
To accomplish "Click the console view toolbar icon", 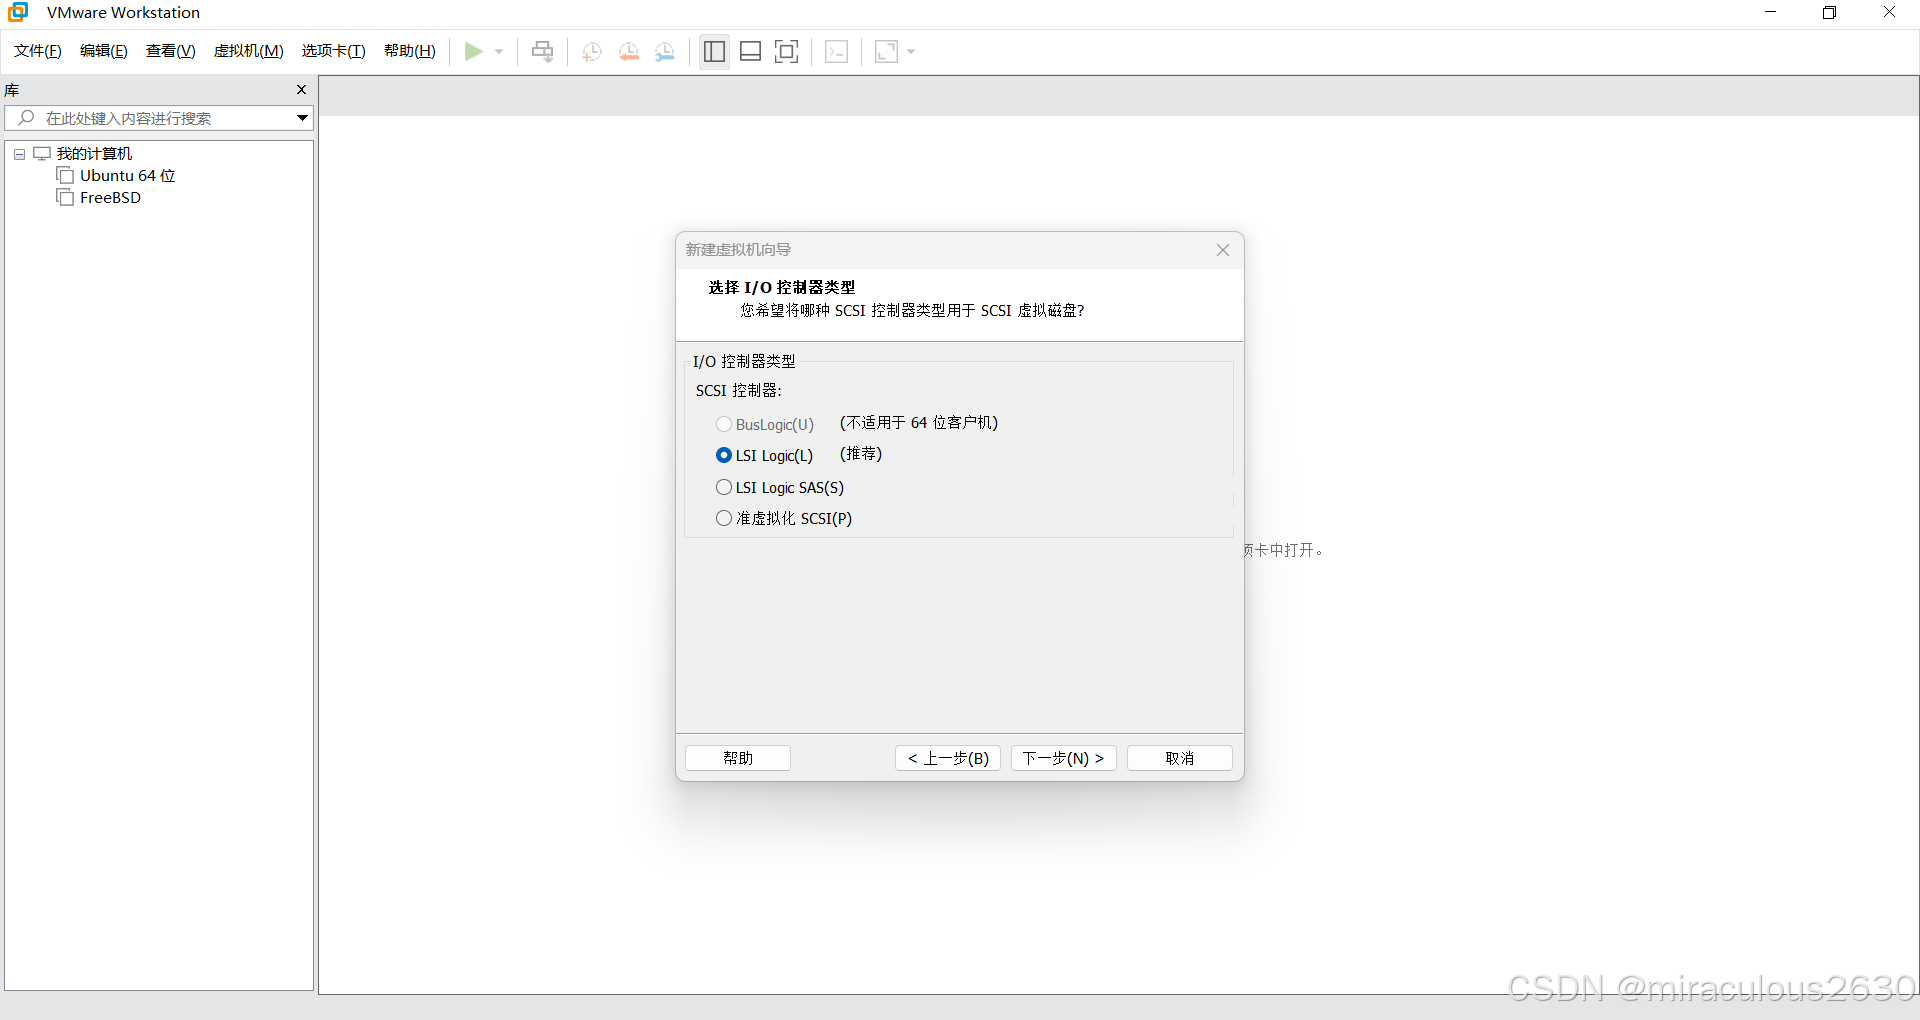I will pyautogui.click(x=837, y=51).
